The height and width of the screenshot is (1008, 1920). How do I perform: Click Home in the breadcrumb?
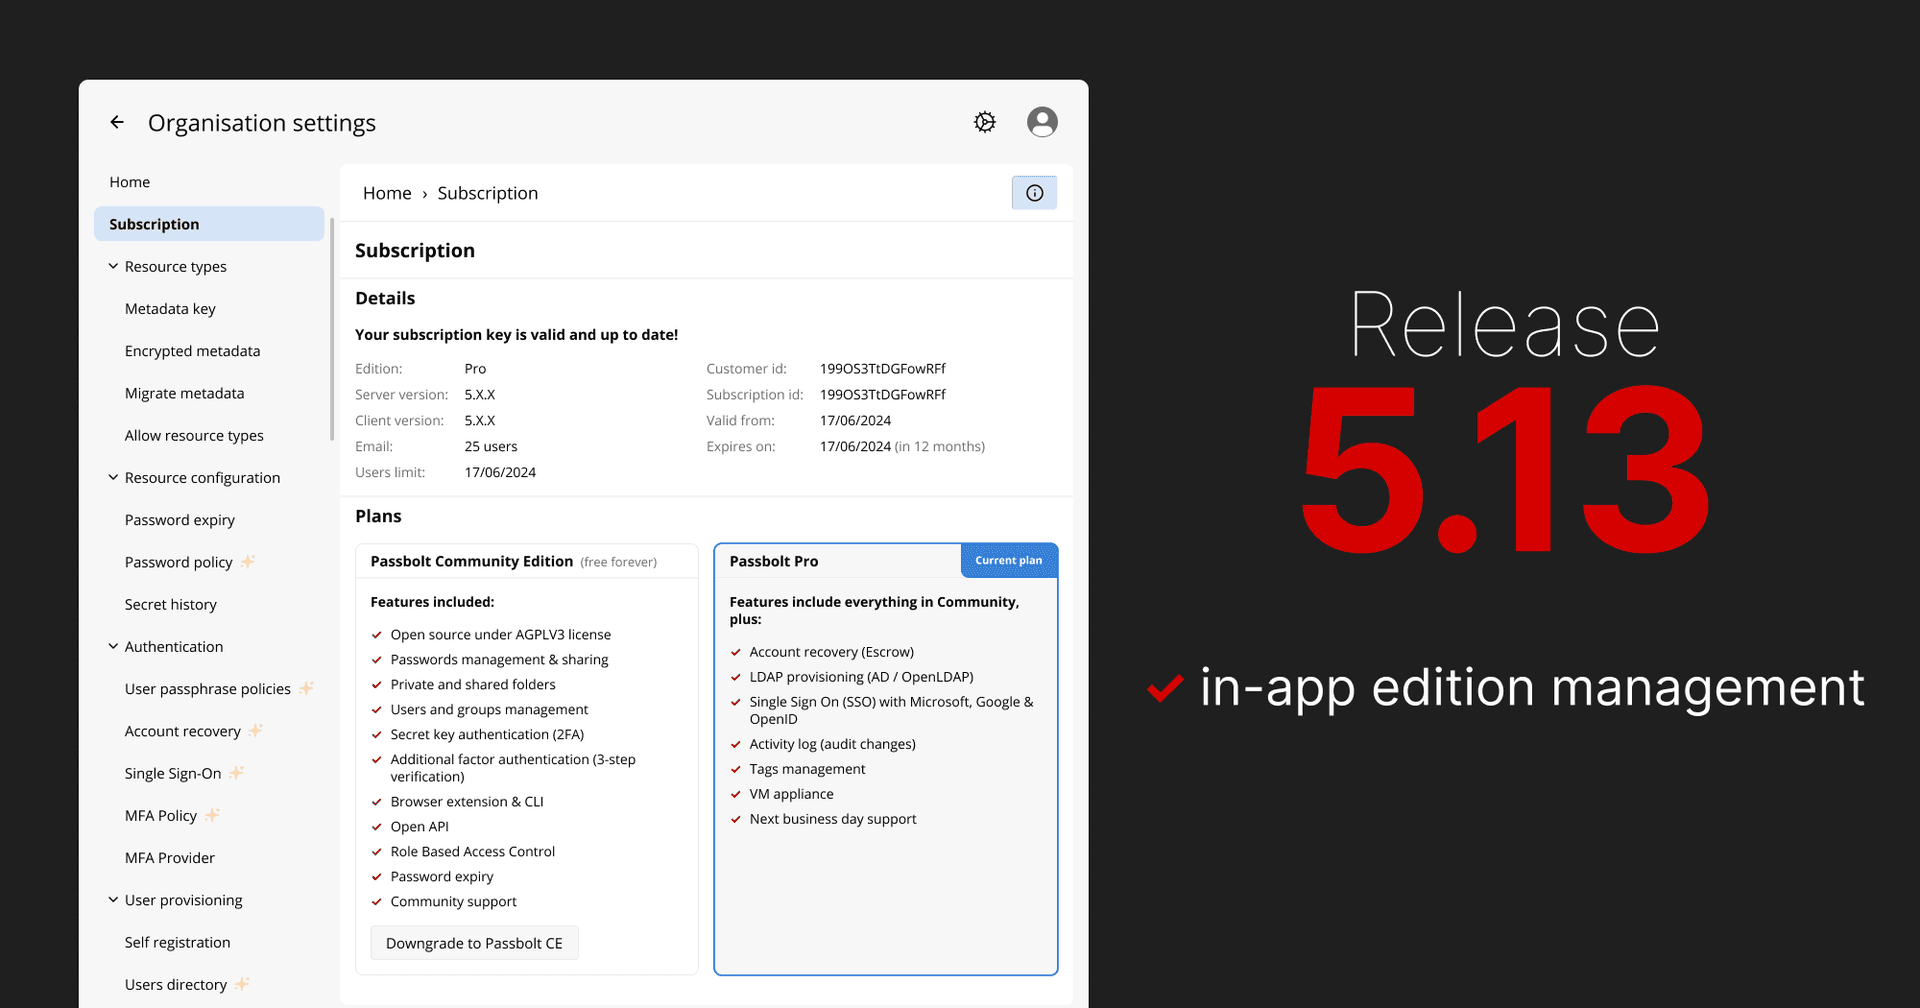pyautogui.click(x=387, y=193)
